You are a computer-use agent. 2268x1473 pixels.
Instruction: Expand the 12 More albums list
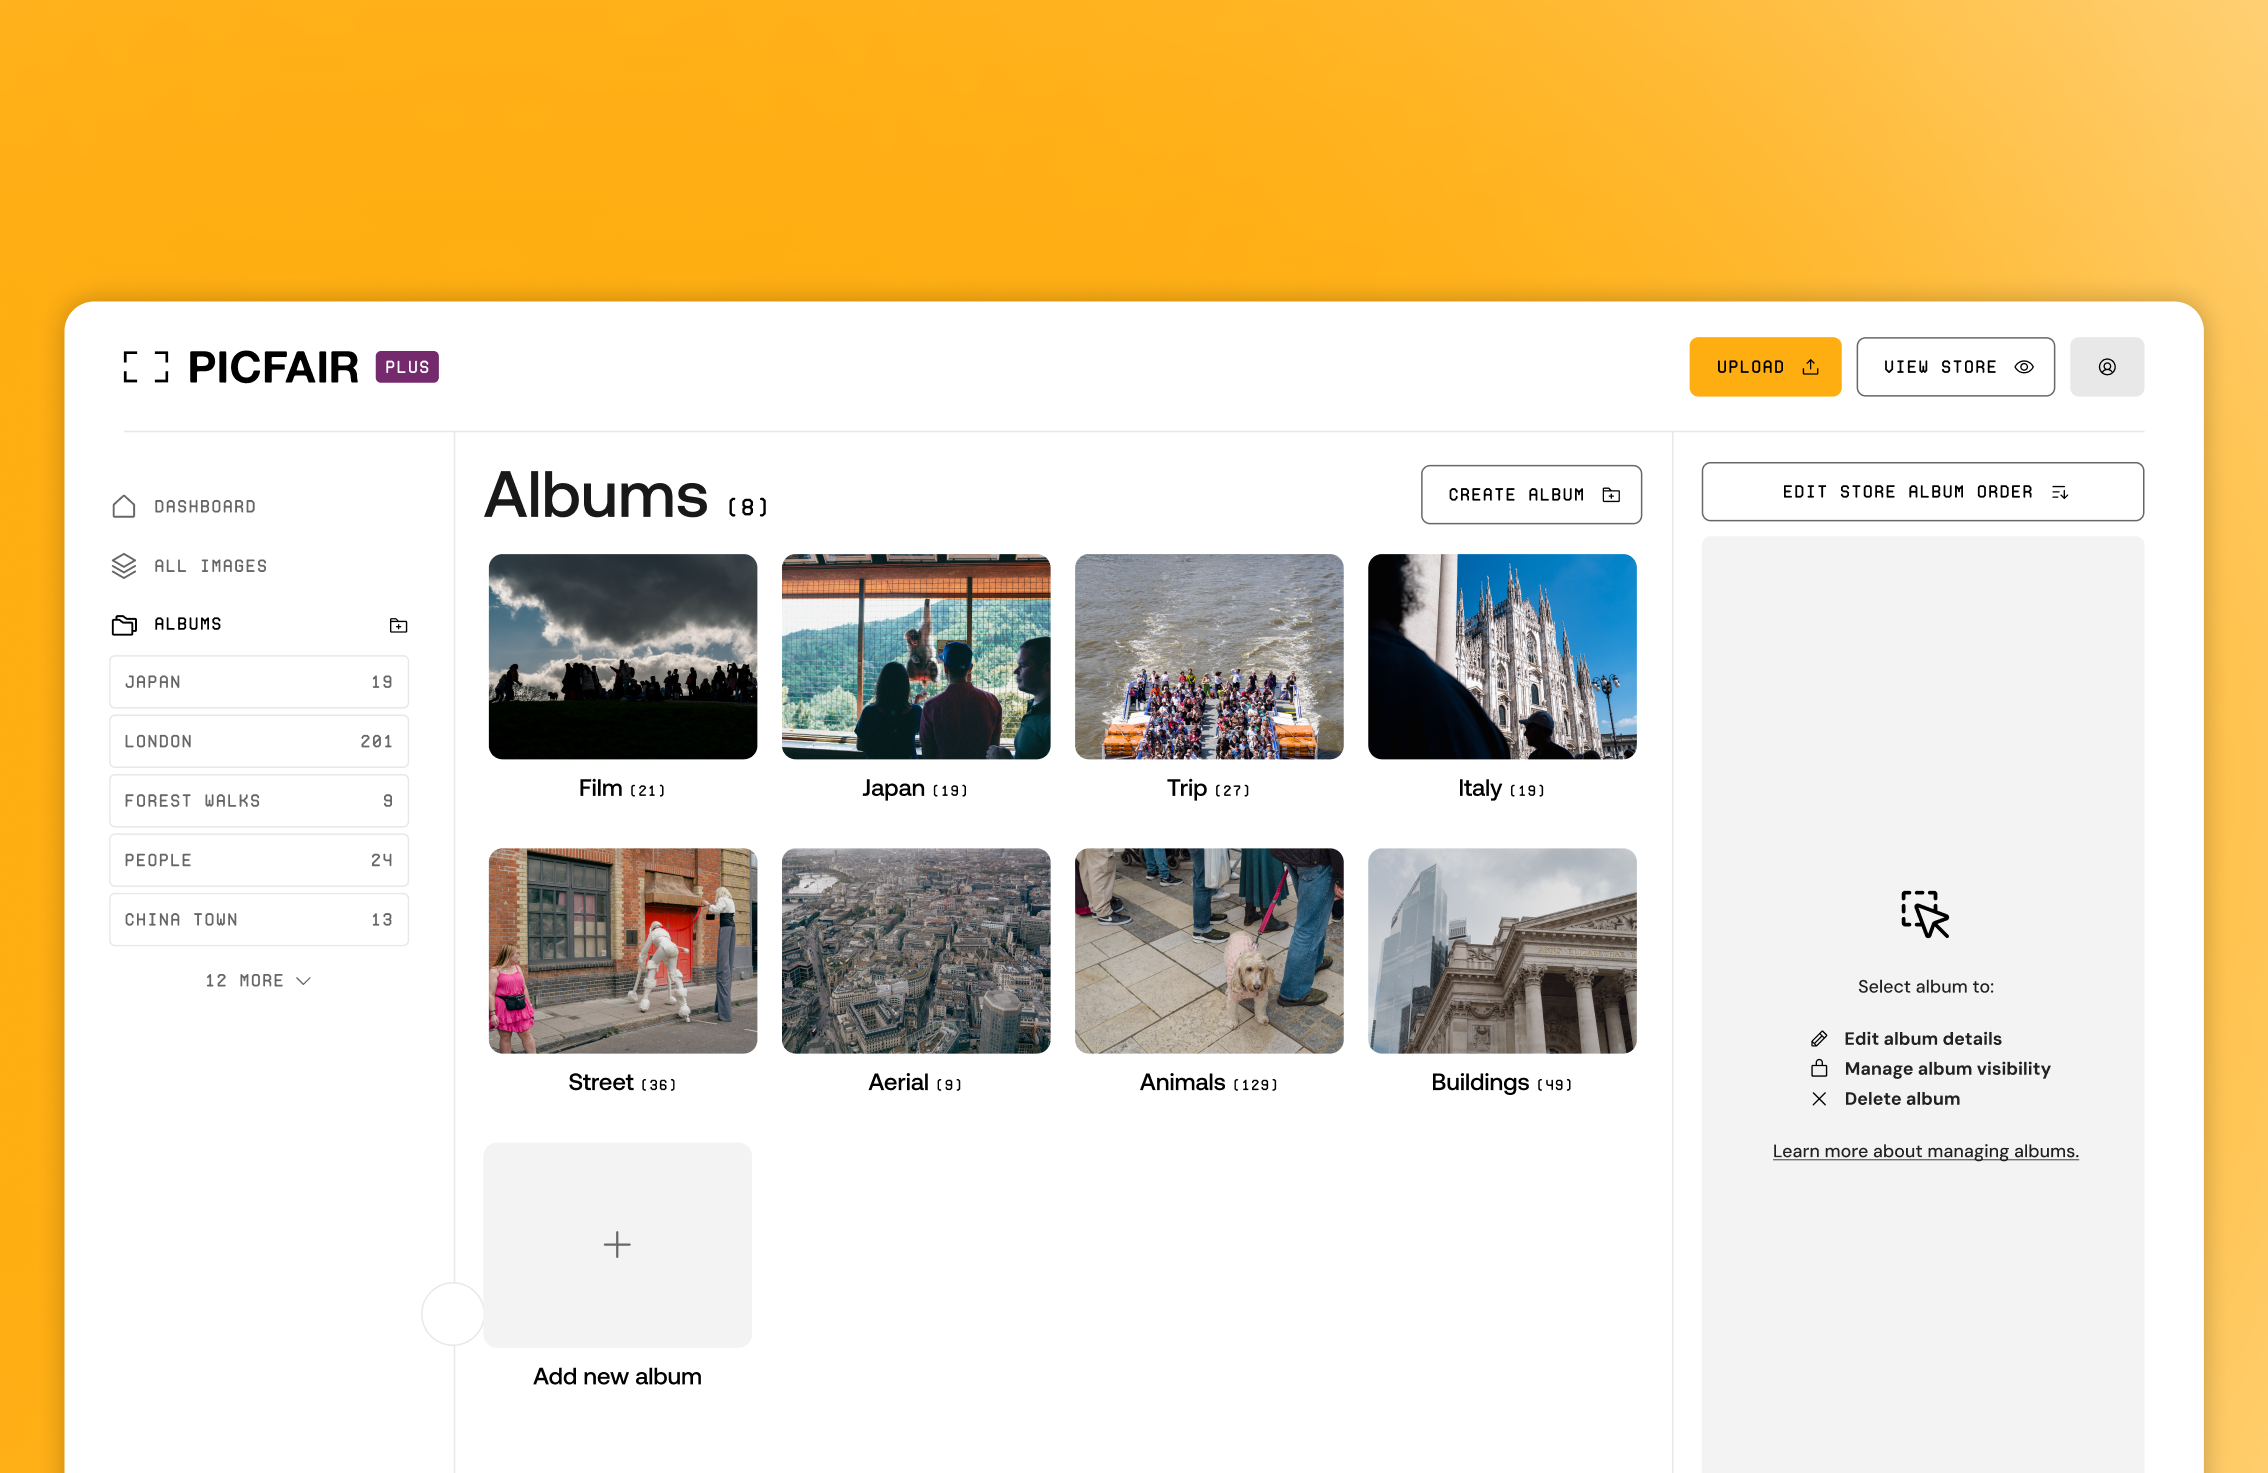(x=258, y=981)
